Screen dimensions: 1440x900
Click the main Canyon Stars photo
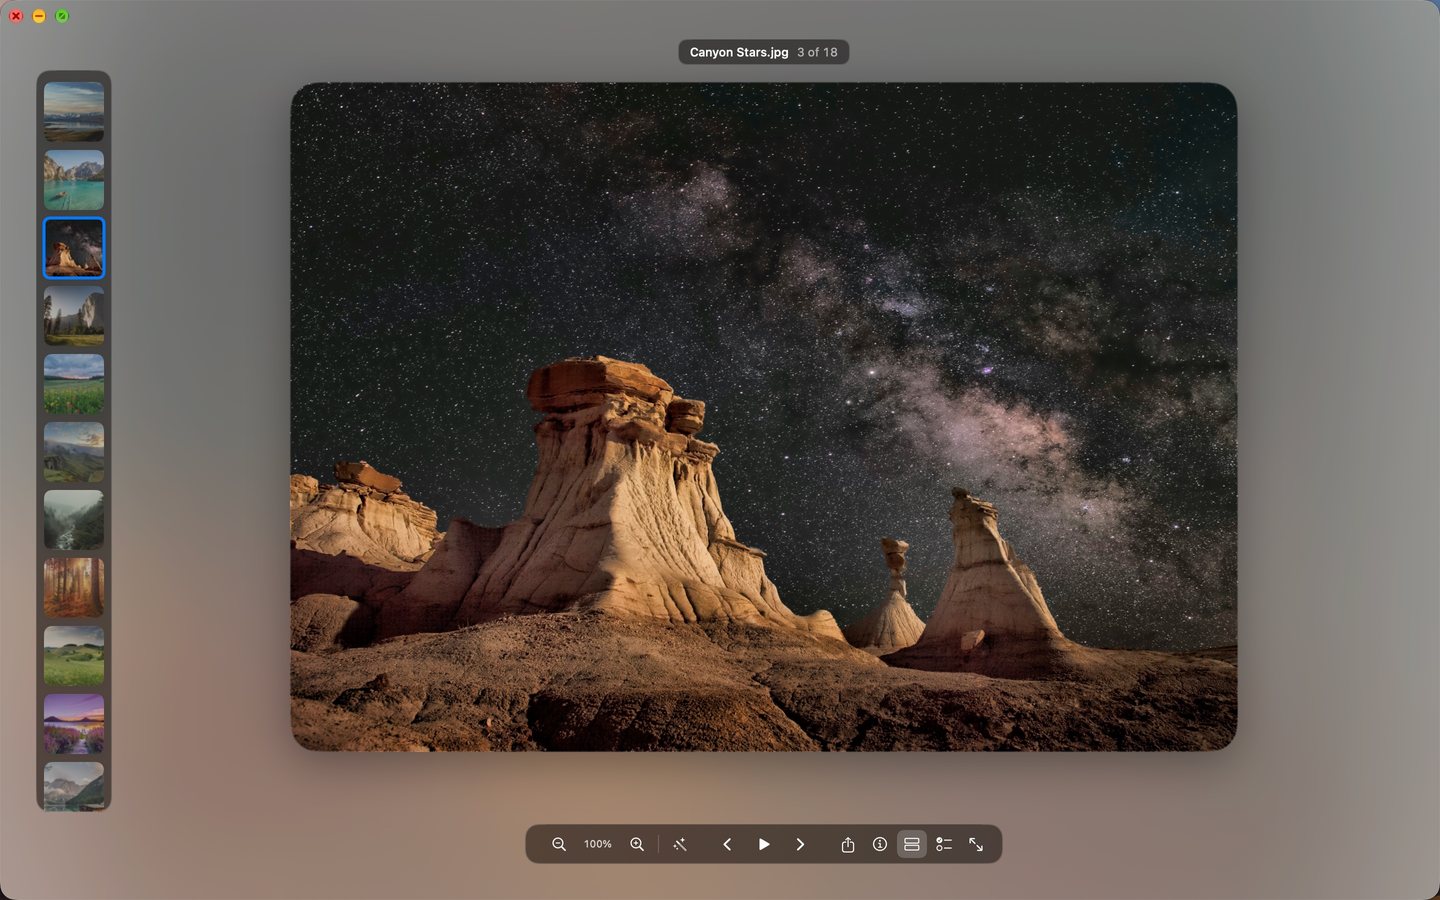click(764, 416)
